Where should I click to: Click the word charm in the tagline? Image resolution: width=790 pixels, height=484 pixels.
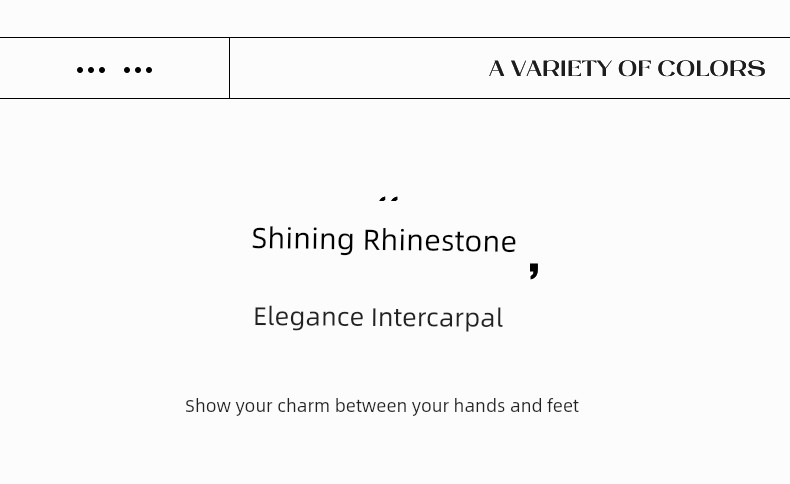click(x=303, y=406)
